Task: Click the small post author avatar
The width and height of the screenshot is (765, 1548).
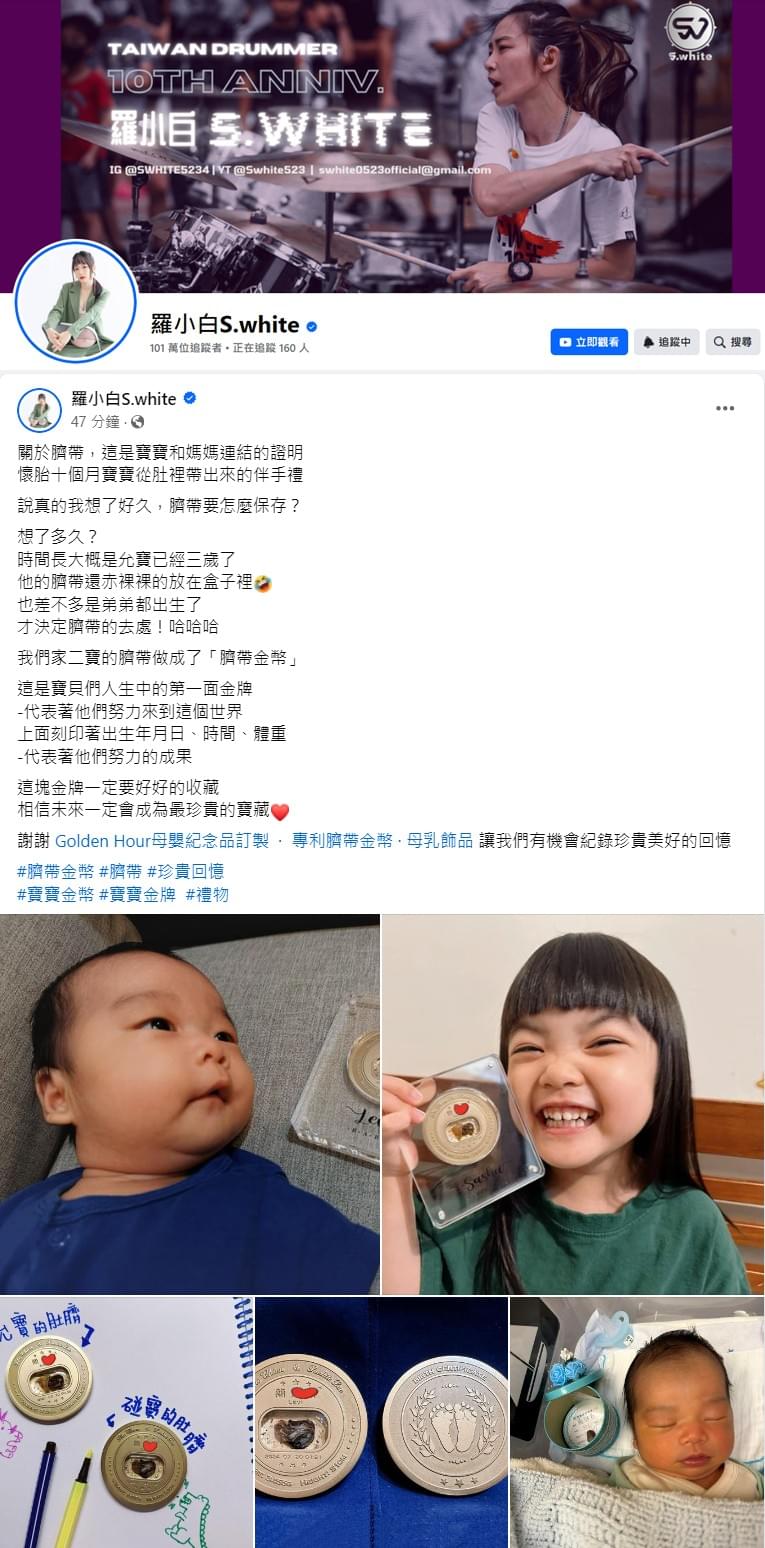Action: [40, 410]
